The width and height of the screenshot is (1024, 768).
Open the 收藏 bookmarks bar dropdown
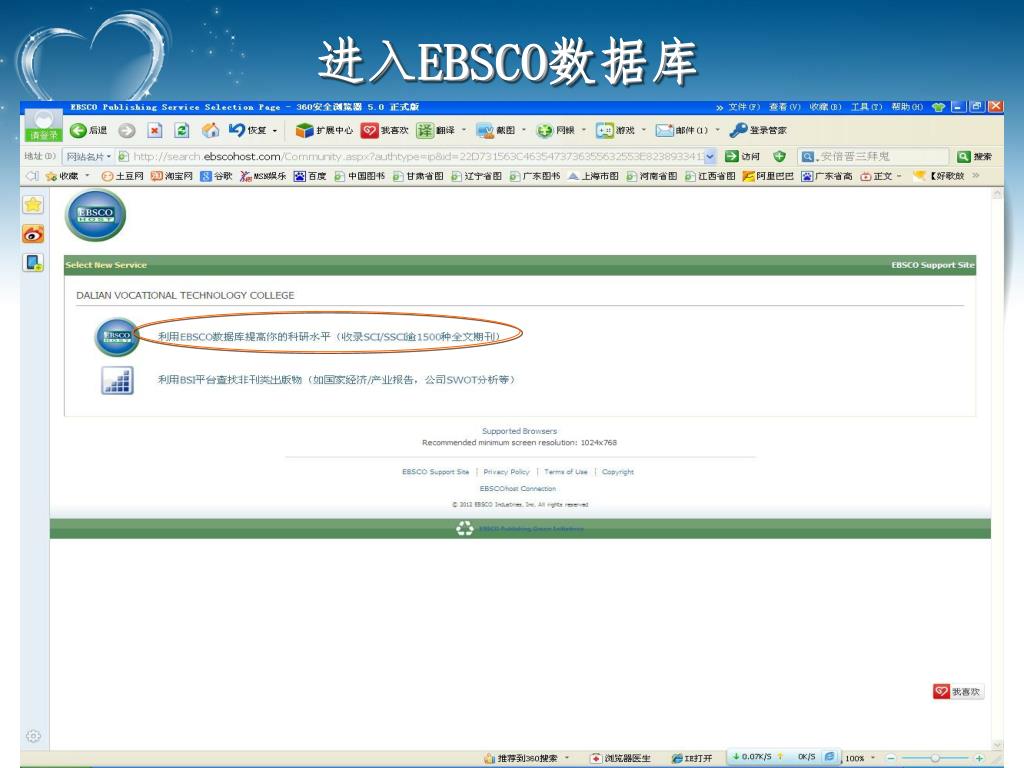coord(88,176)
